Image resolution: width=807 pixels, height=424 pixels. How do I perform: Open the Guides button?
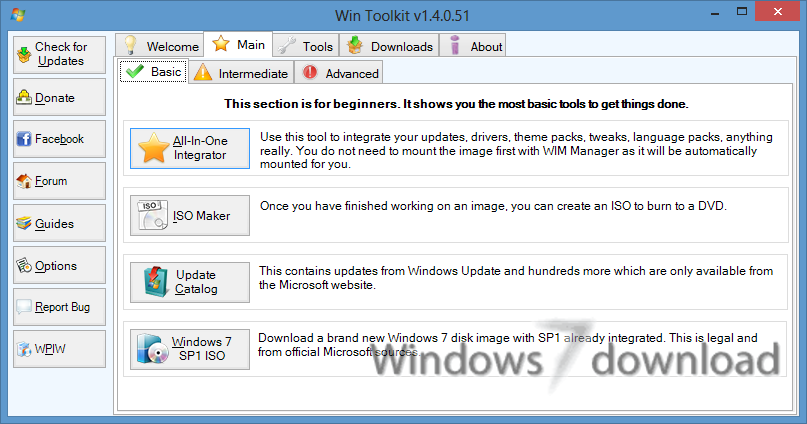point(59,223)
